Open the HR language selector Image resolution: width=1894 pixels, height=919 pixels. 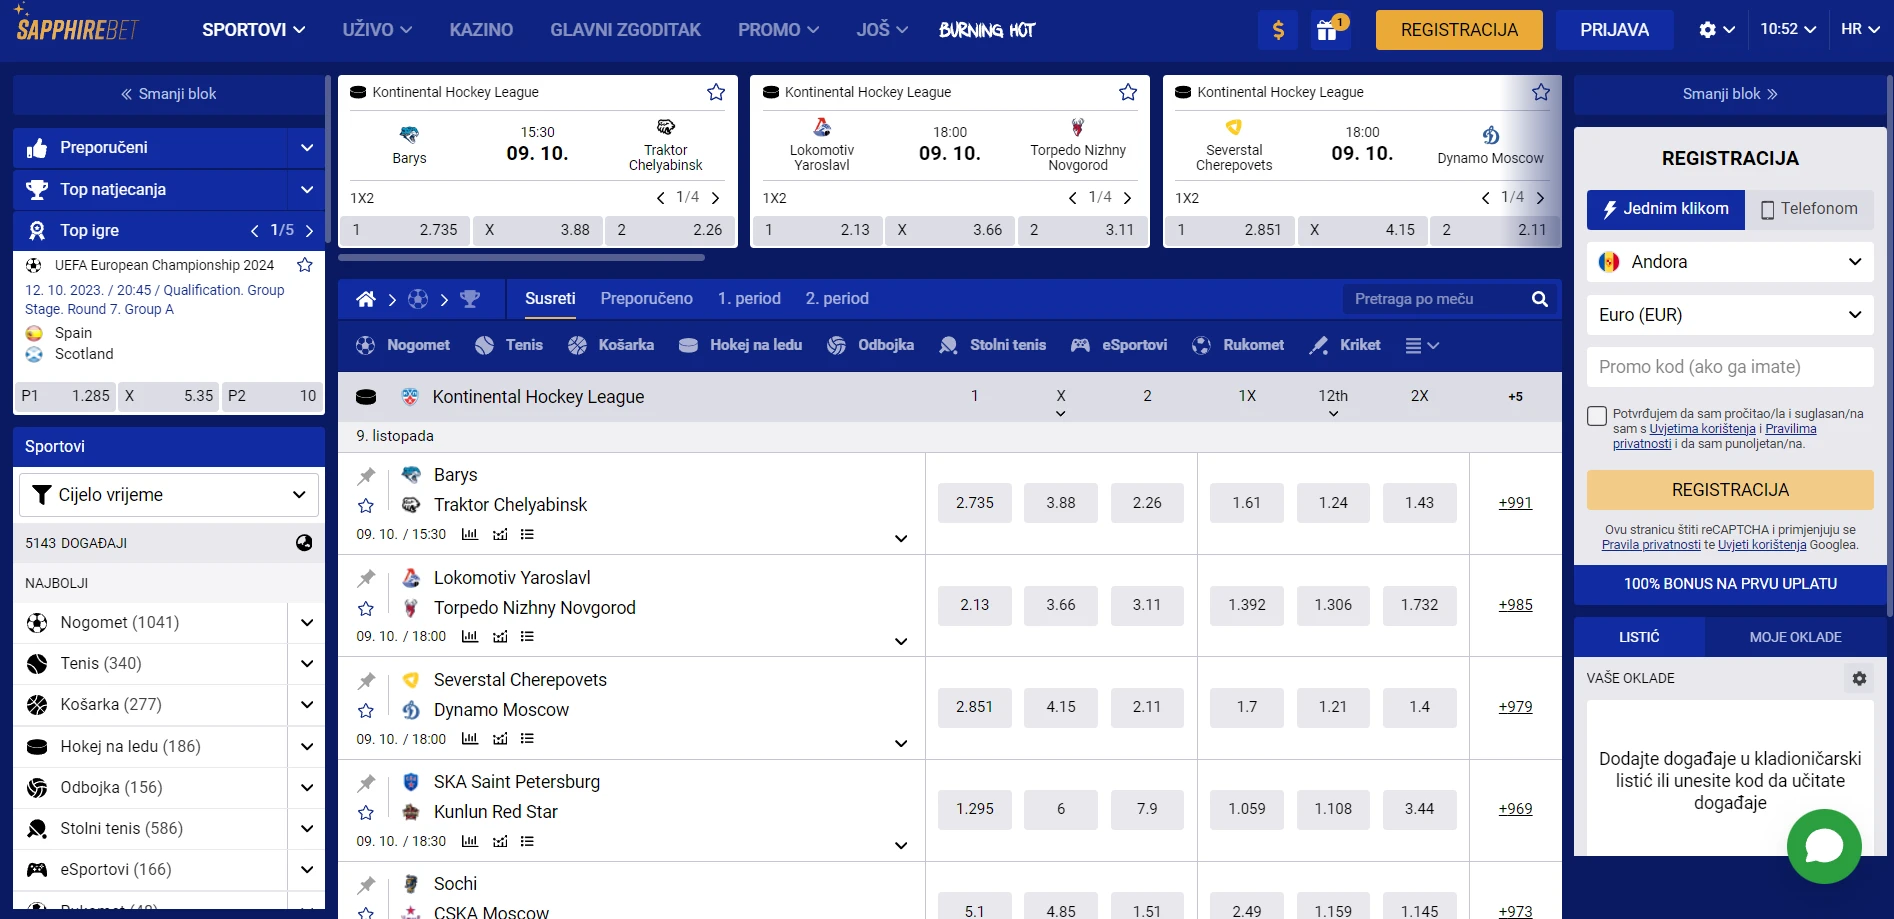pos(1860,29)
